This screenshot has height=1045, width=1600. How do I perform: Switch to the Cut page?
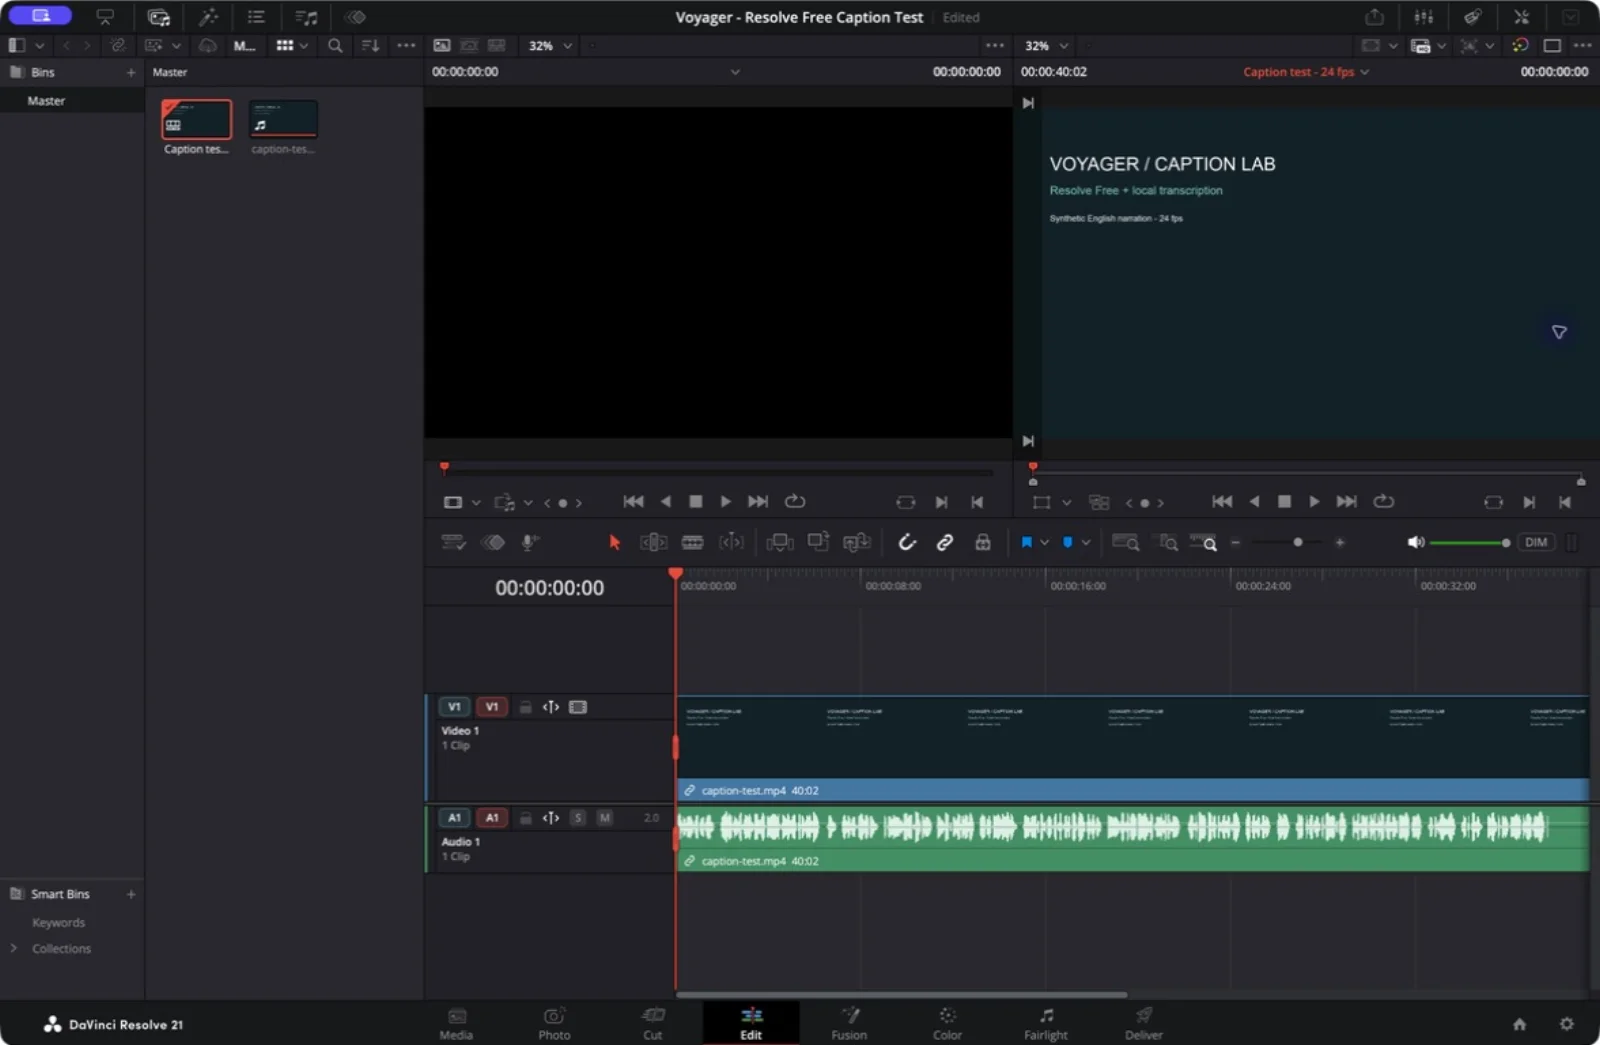coord(653,1023)
